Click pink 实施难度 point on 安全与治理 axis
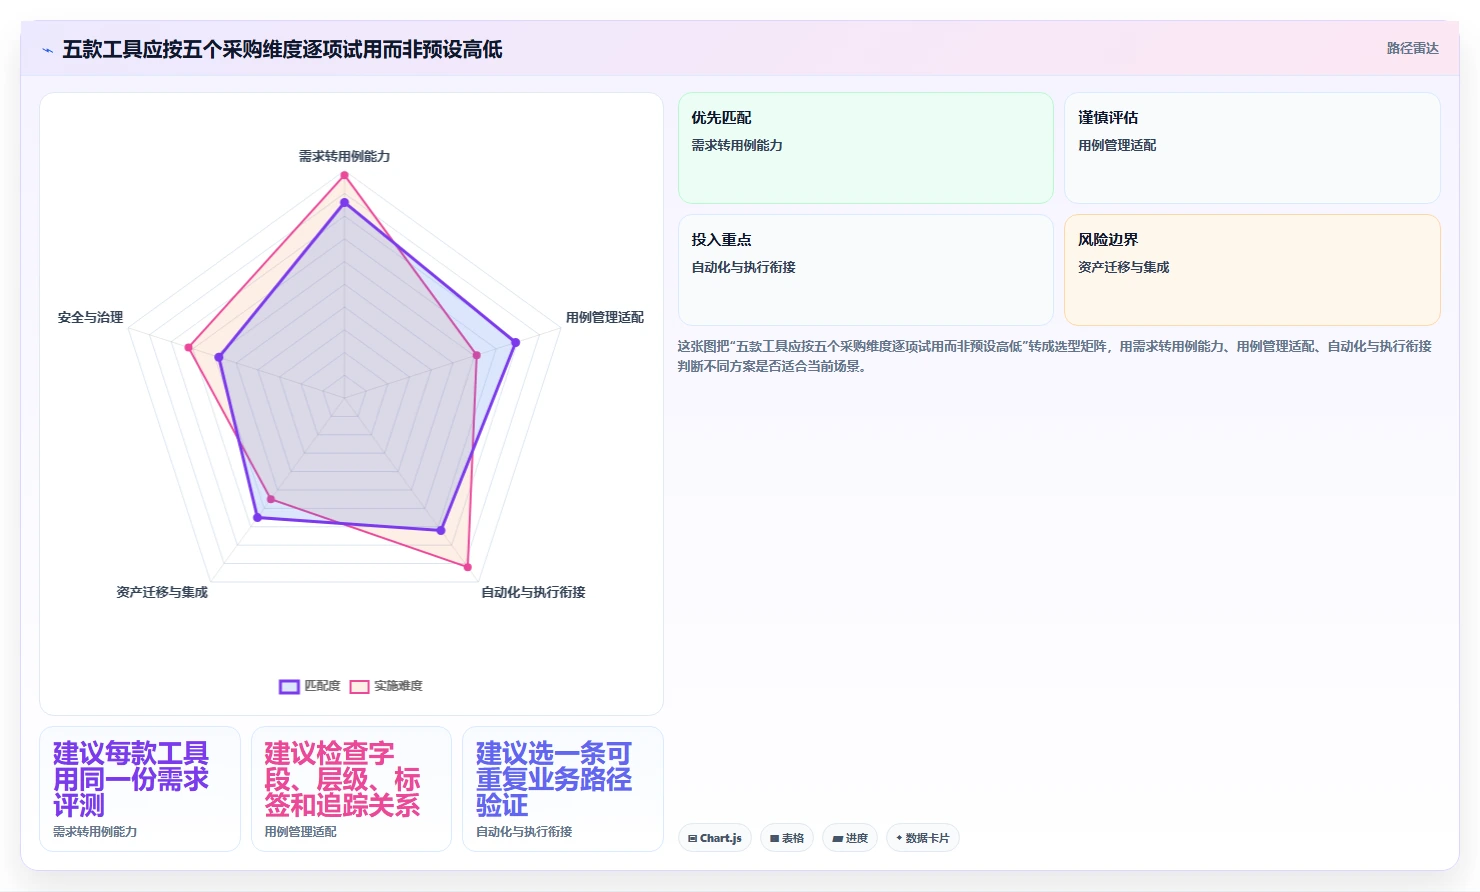The height and width of the screenshot is (892, 1480). (188, 348)
